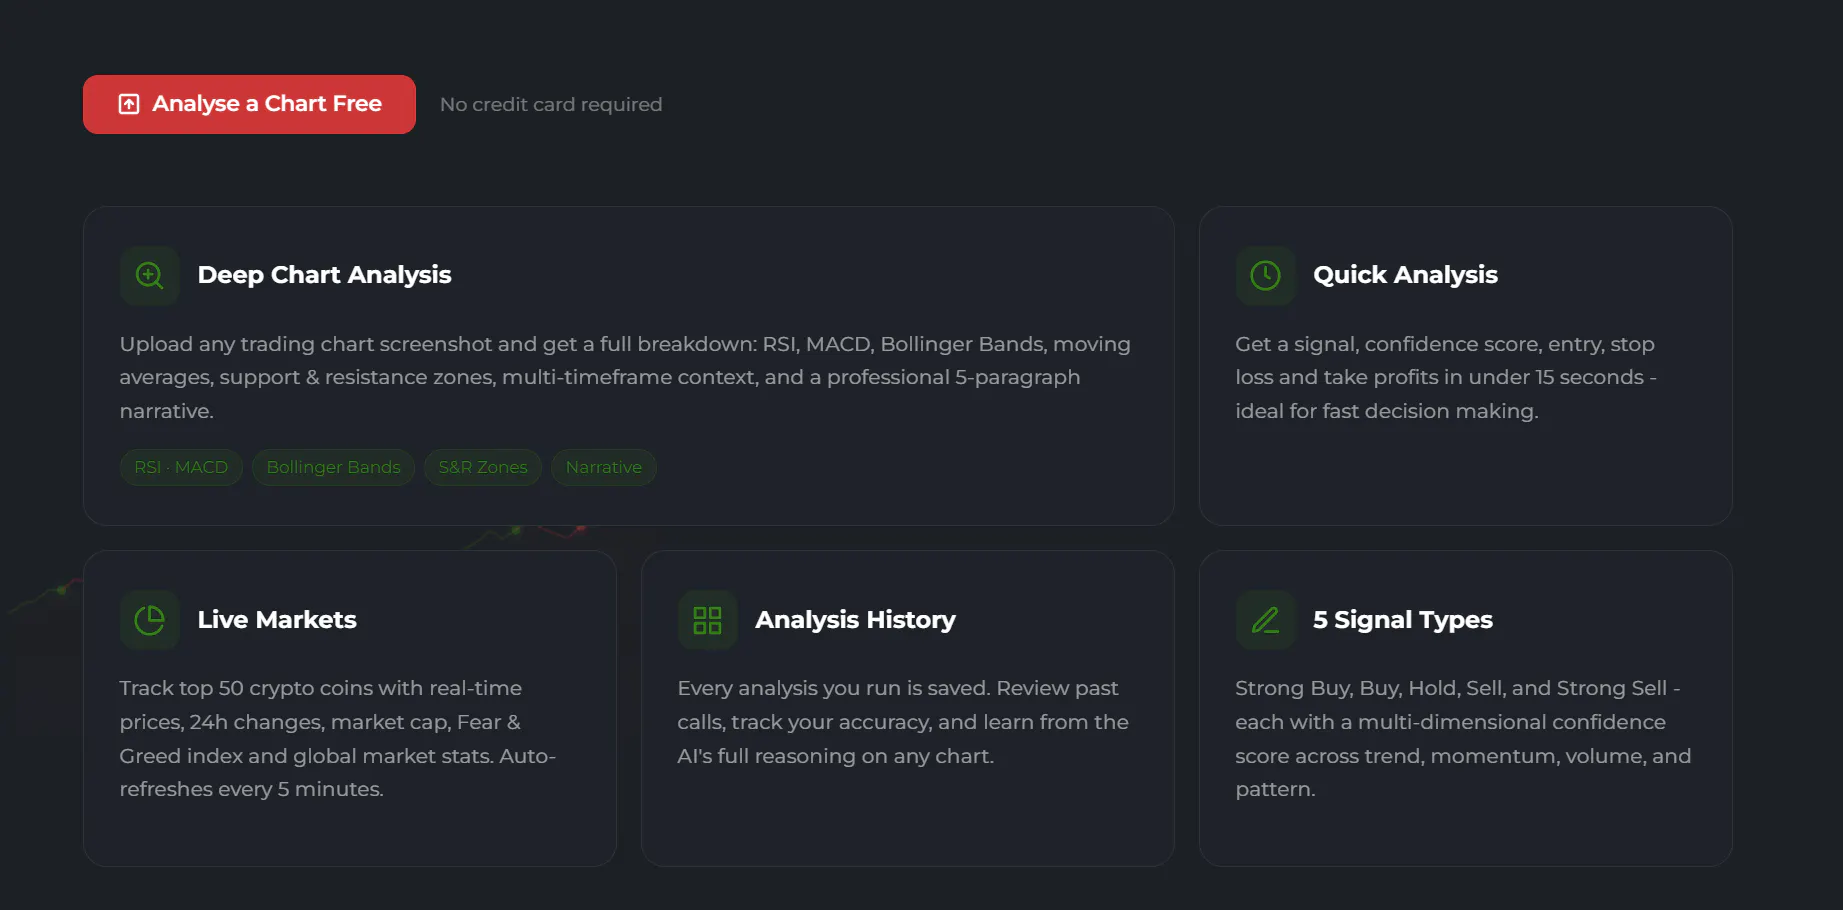
Task: Click the clock icon beside Quick Analysis
Action: [1265, 275]
